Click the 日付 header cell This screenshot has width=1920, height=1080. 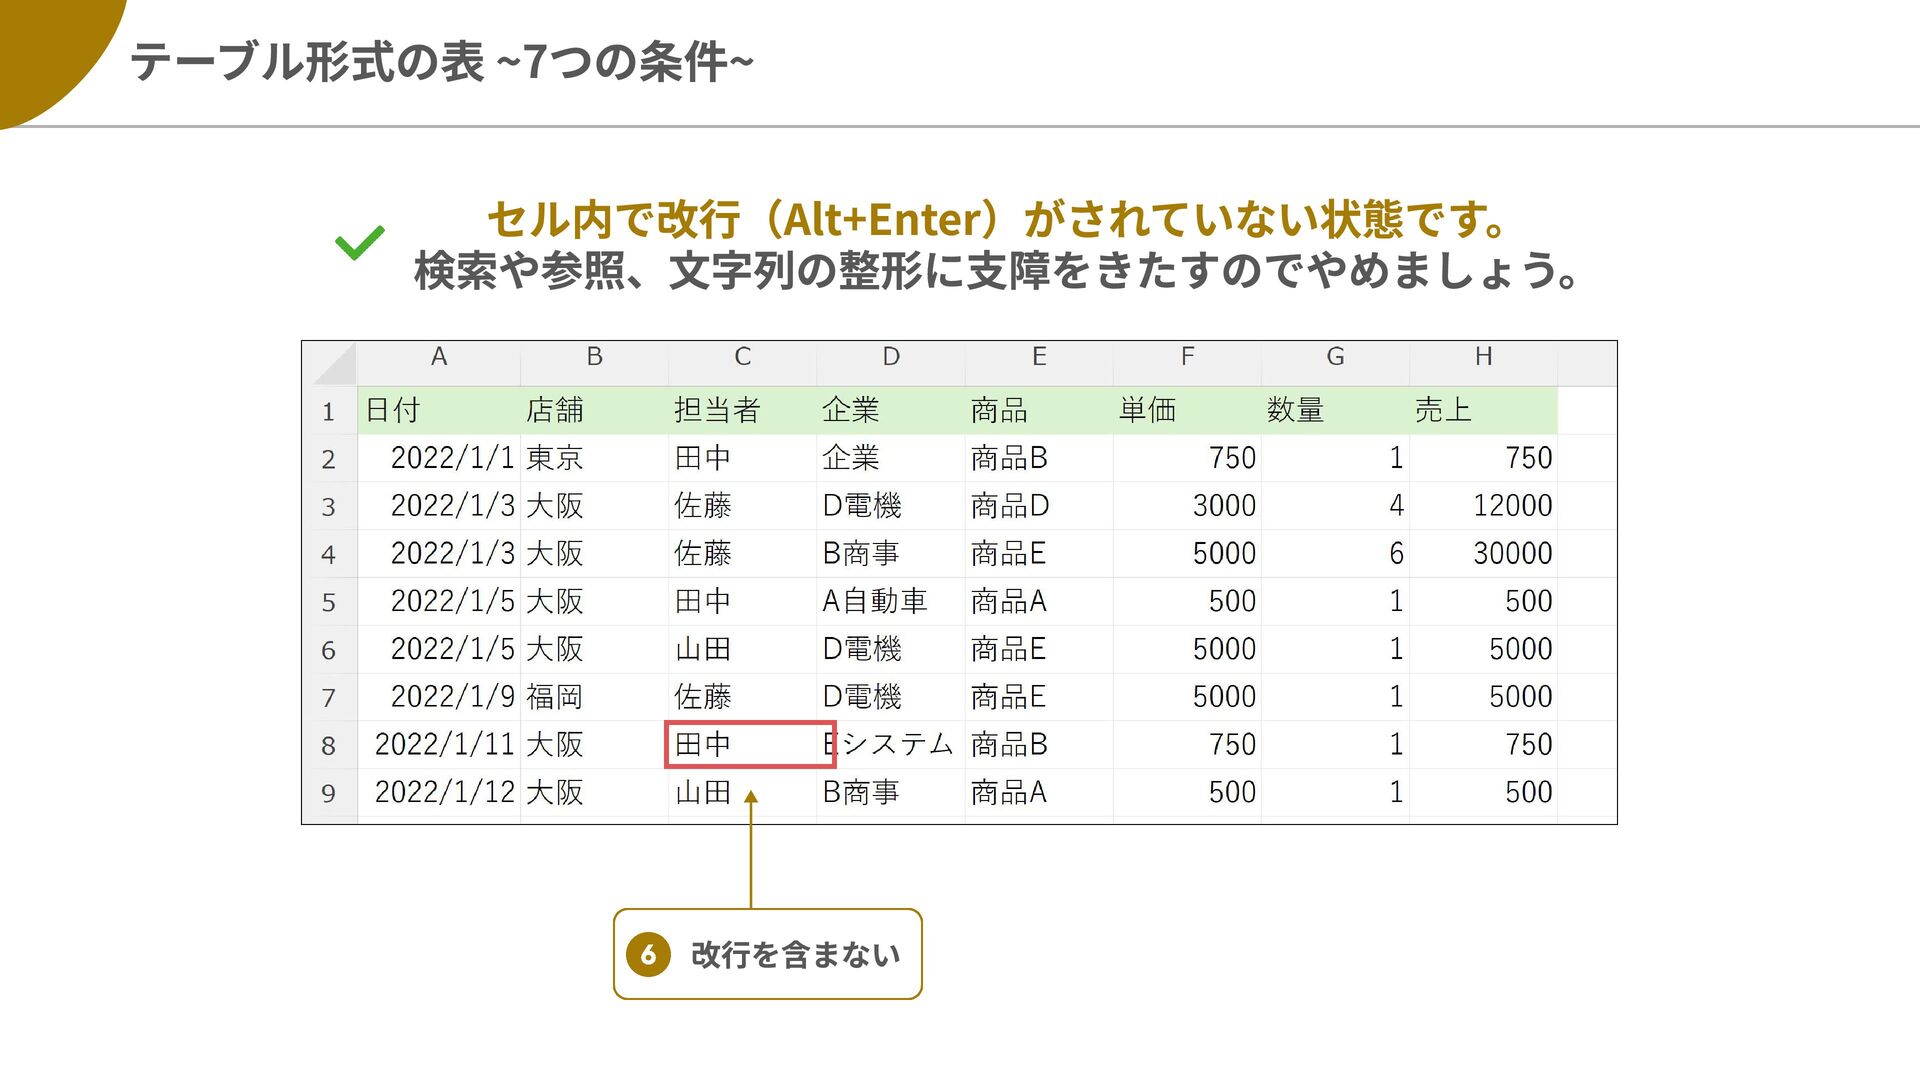(x=438, y=410)
